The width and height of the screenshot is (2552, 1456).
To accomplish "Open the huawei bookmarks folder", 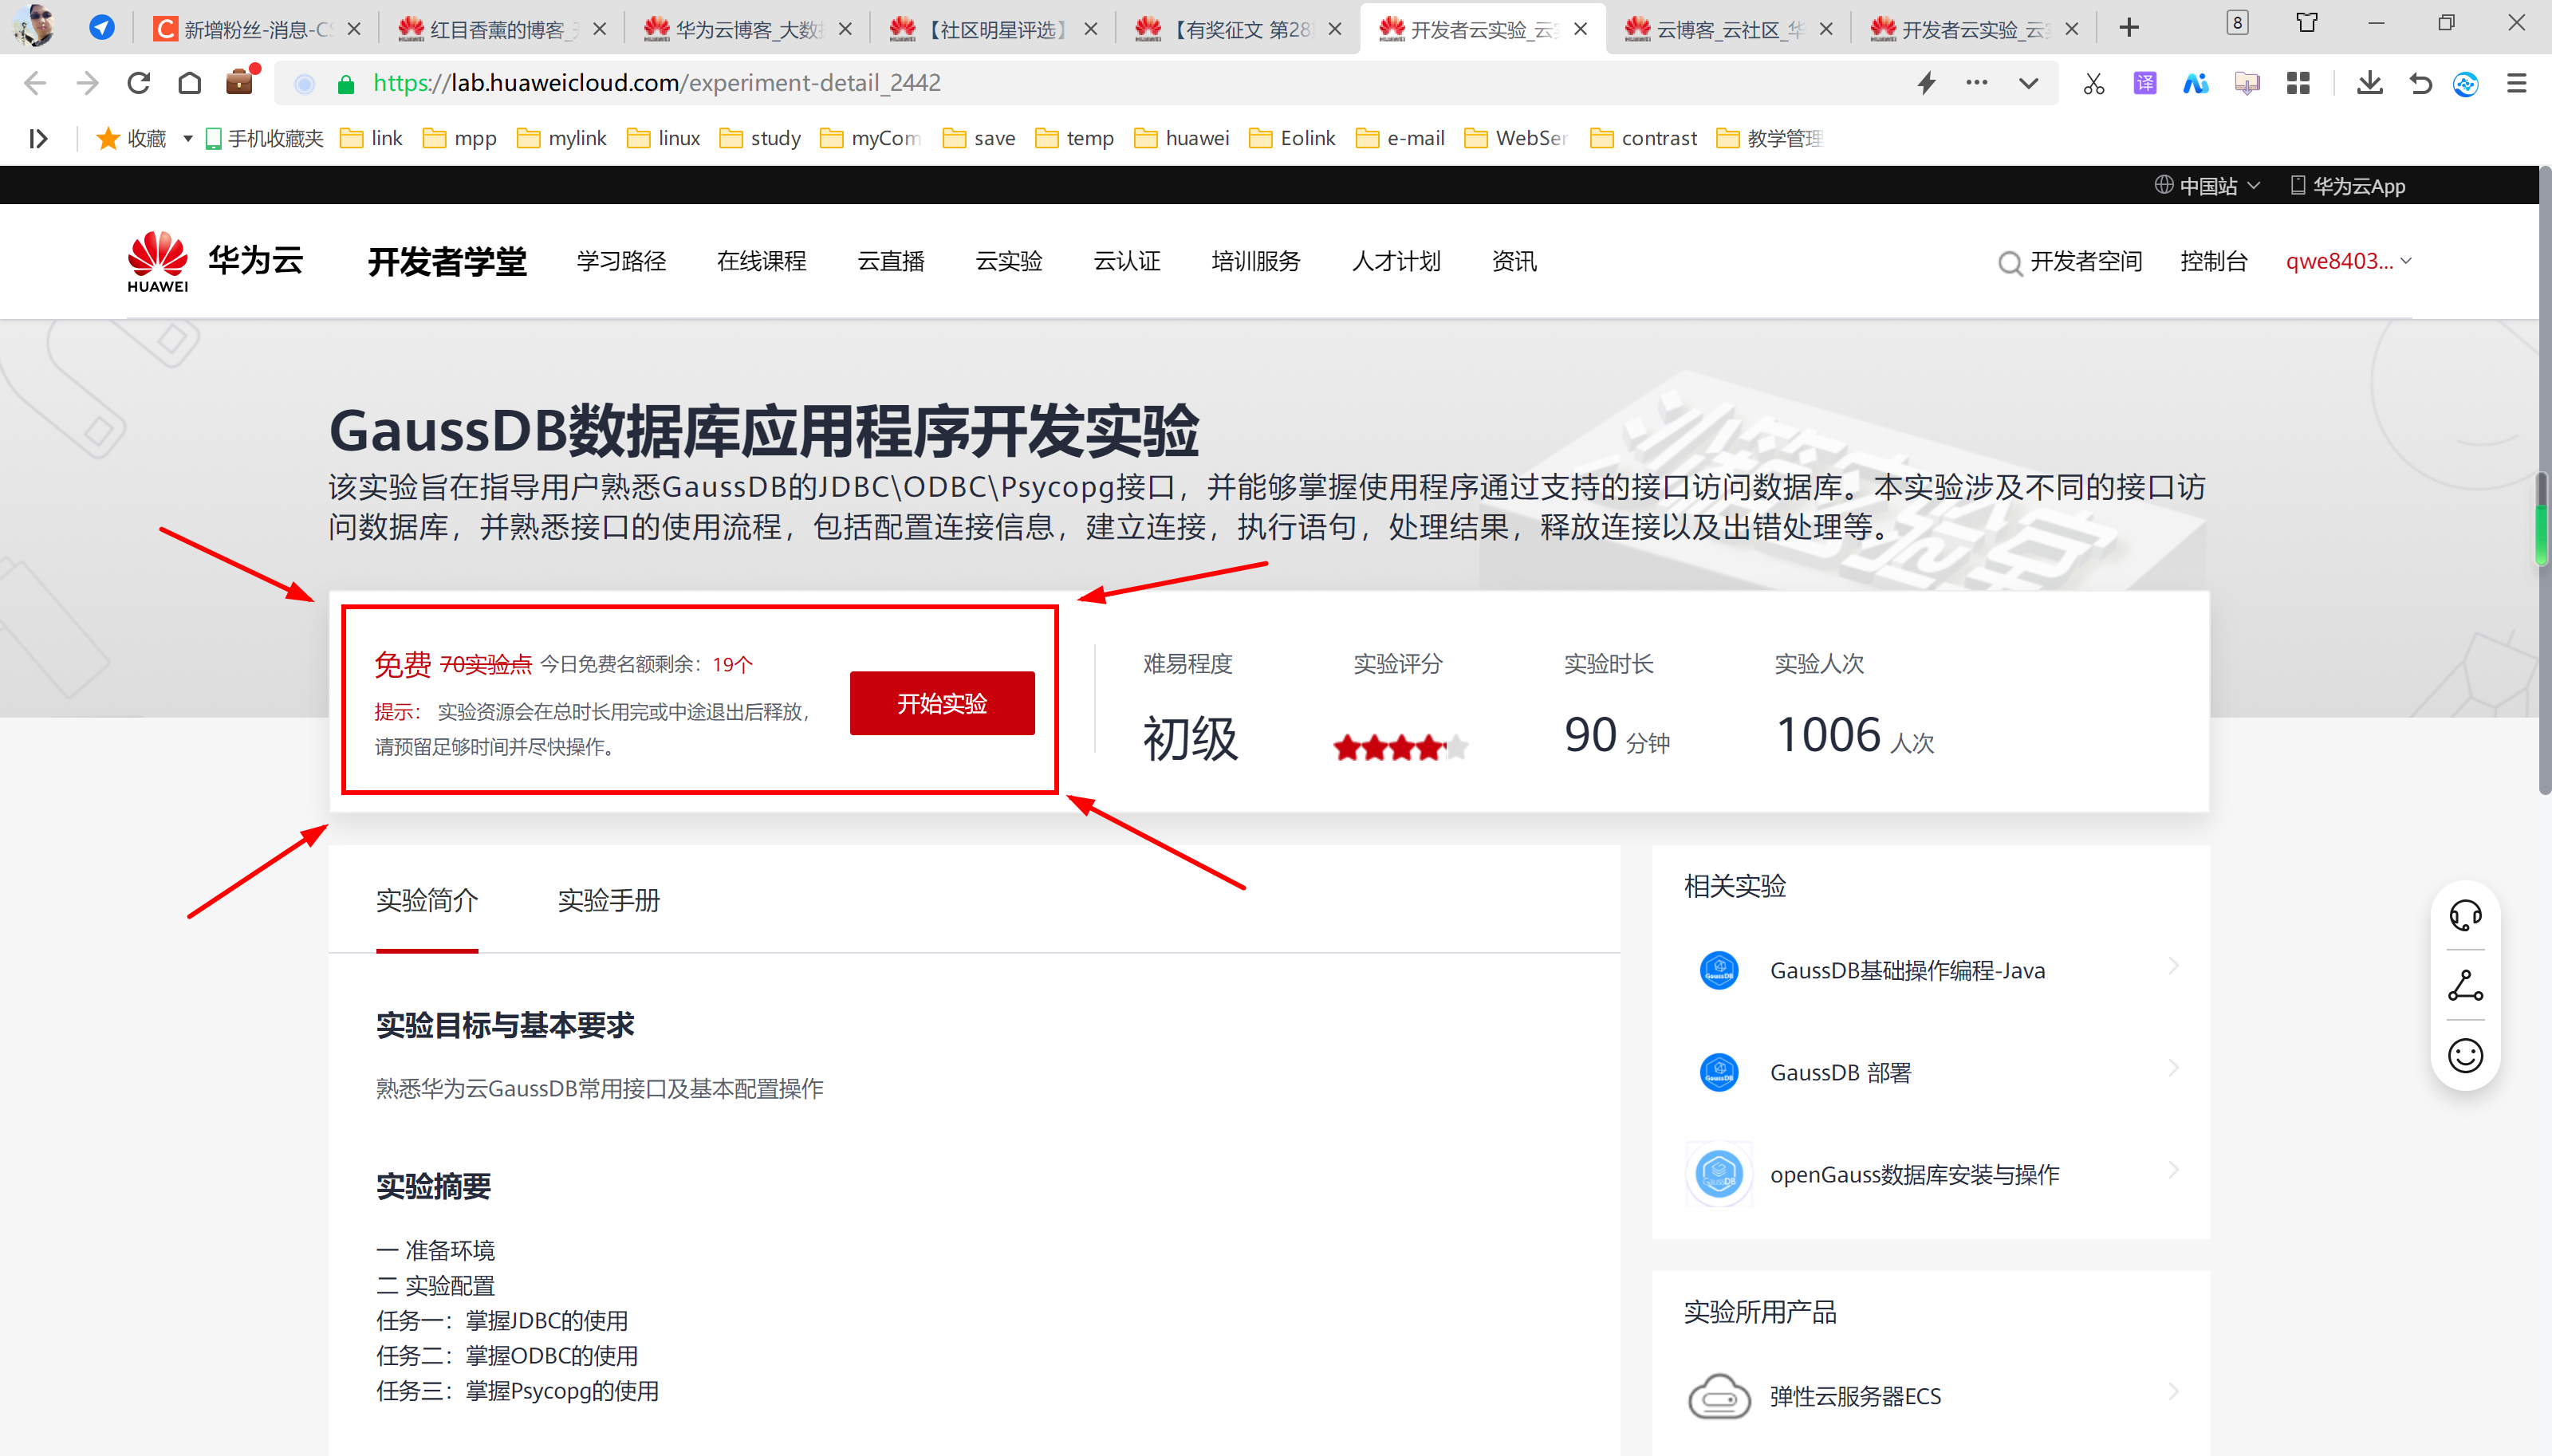I will tap(1182, 138).
